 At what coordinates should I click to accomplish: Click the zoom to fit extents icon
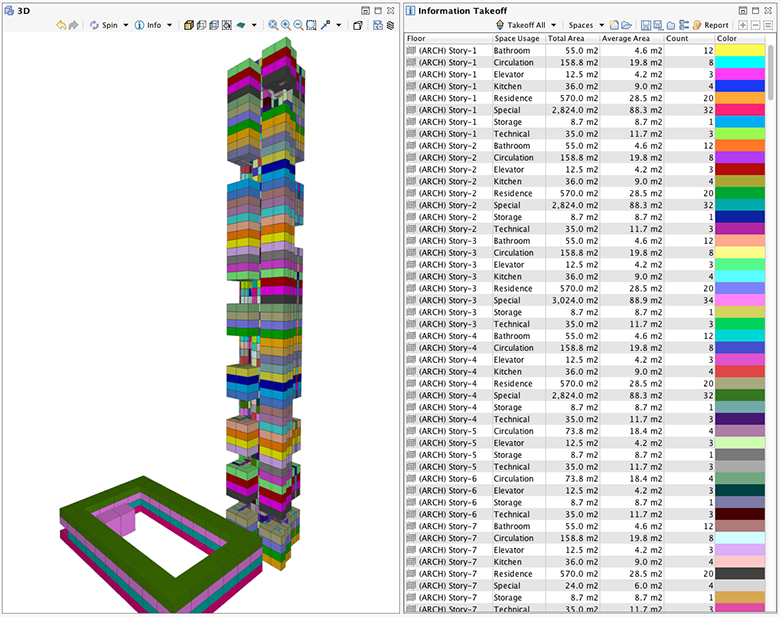pyautogui.click(x=273, y=25)
